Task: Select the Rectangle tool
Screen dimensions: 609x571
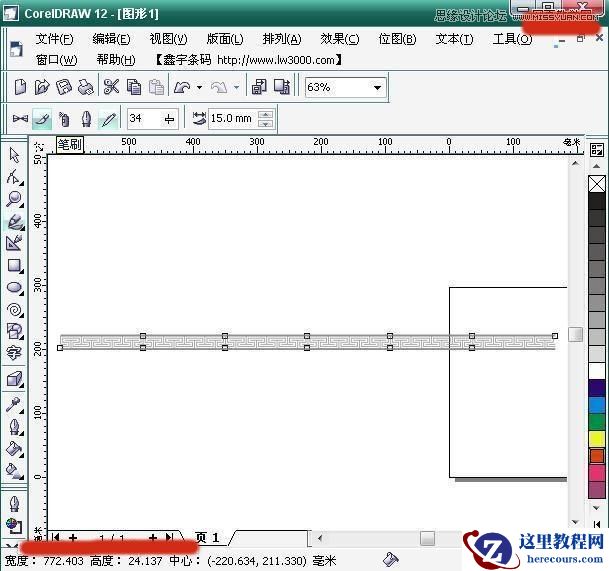Action: (x=14, y=266)
